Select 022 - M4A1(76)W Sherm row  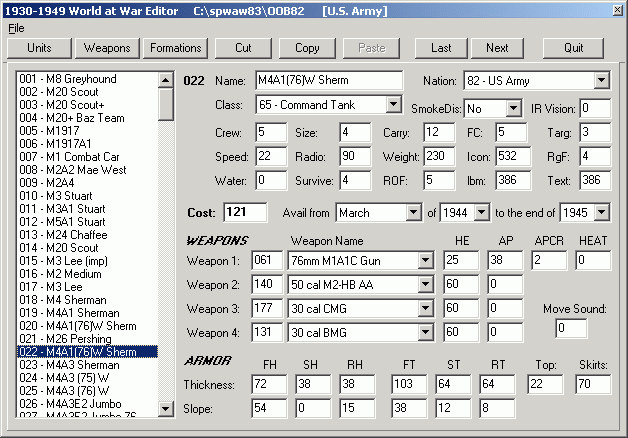87,352
